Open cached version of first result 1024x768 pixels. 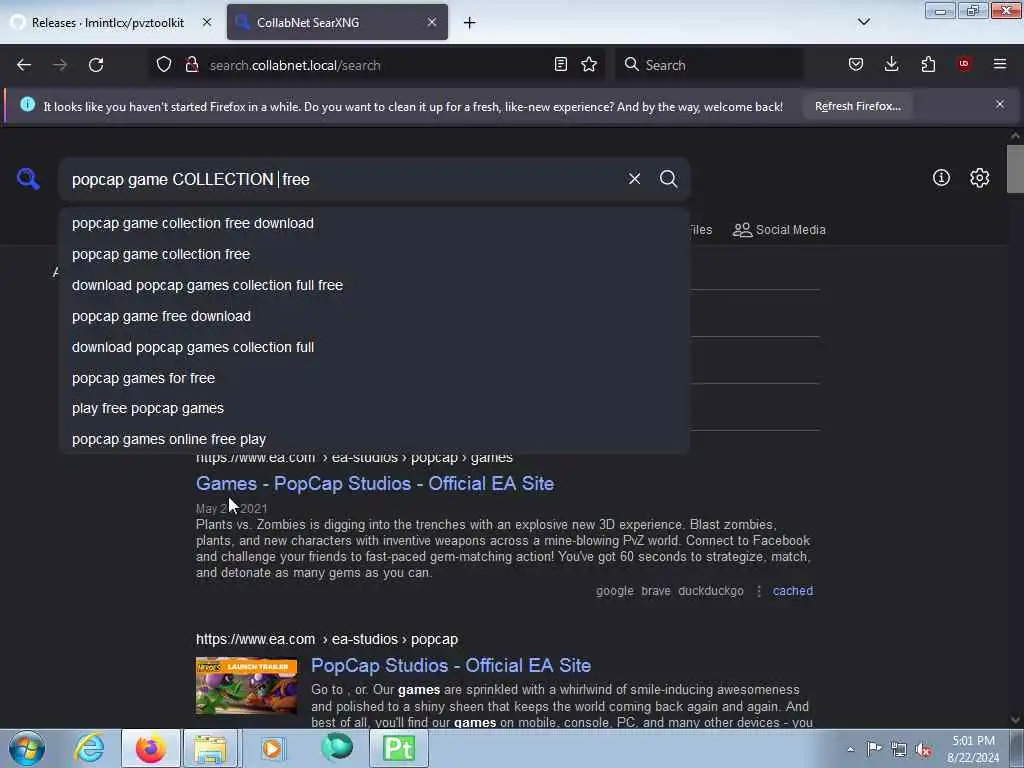tap(793, 591)
